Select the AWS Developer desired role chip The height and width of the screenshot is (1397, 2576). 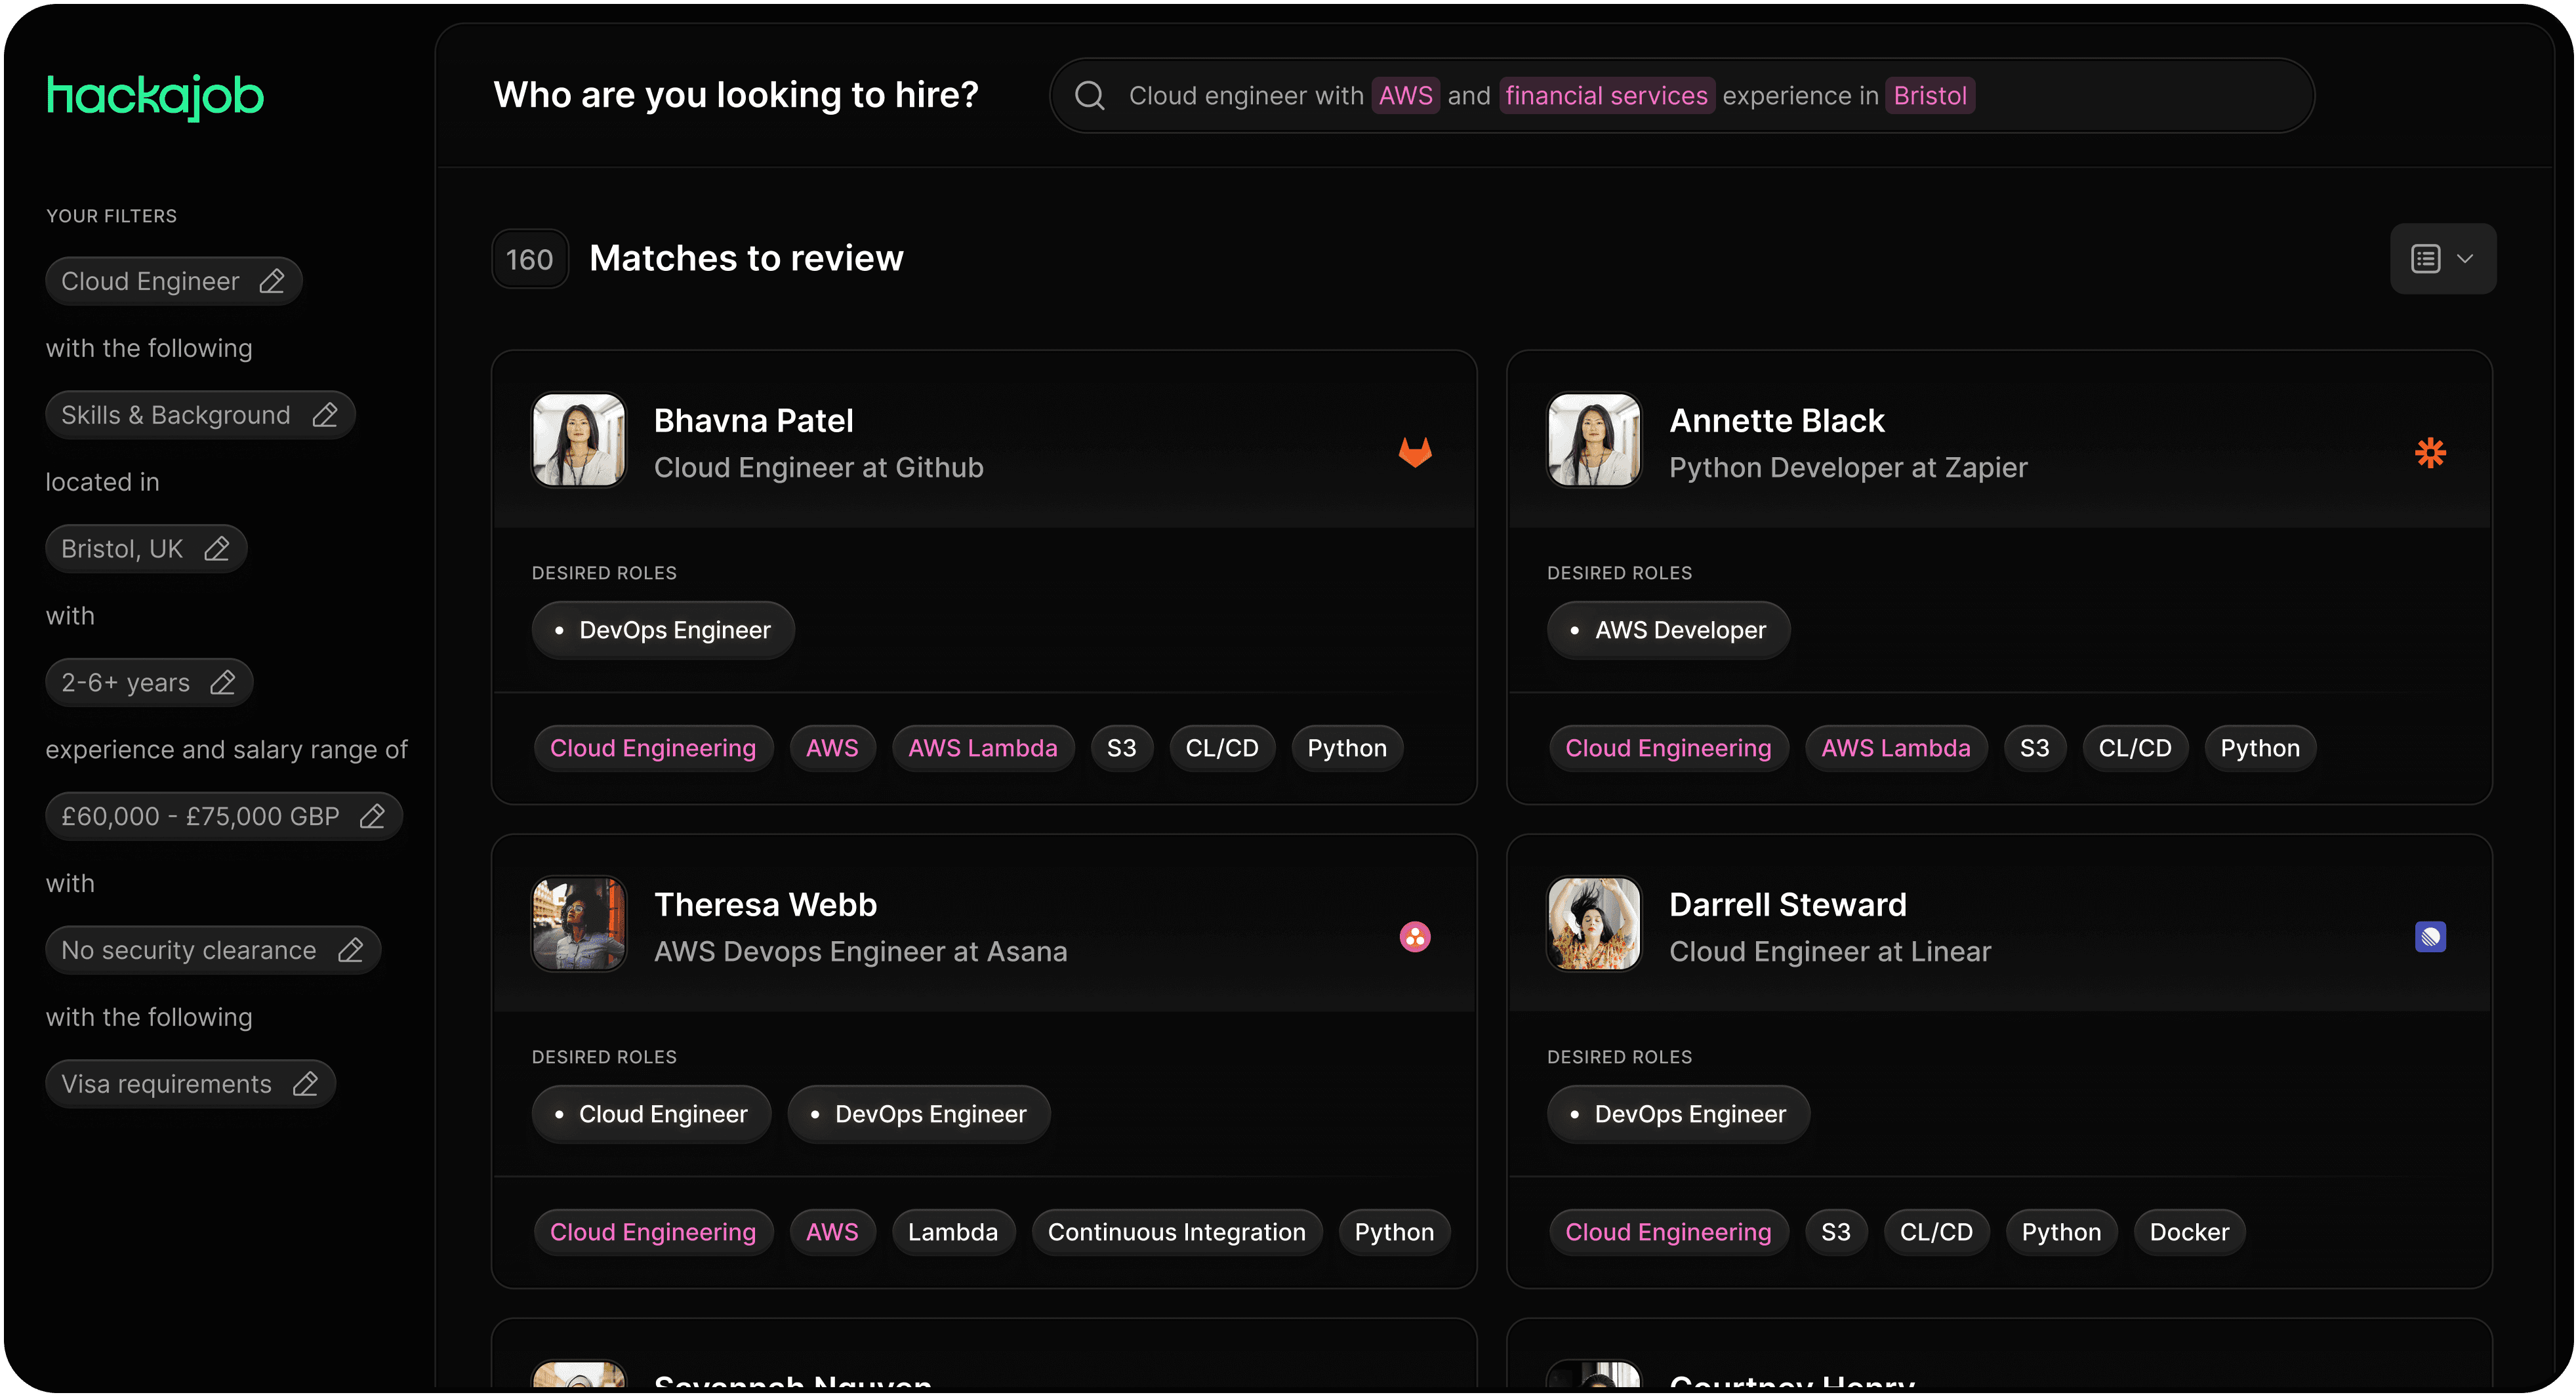(x=1669, y=631)
